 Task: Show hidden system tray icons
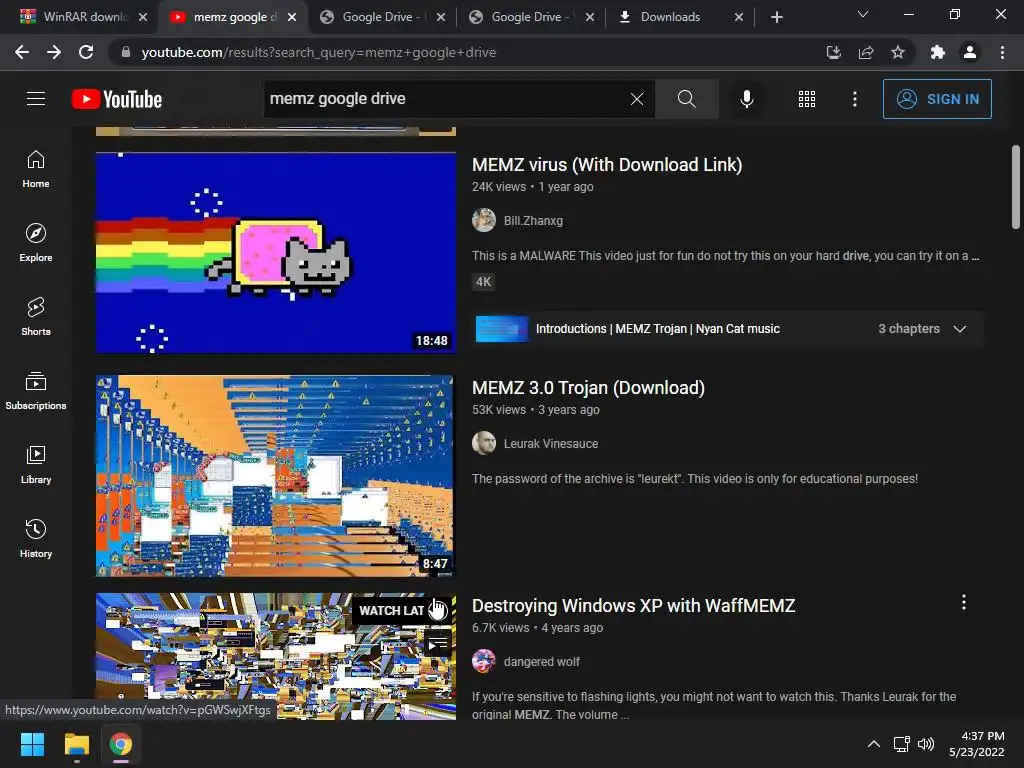873,744
